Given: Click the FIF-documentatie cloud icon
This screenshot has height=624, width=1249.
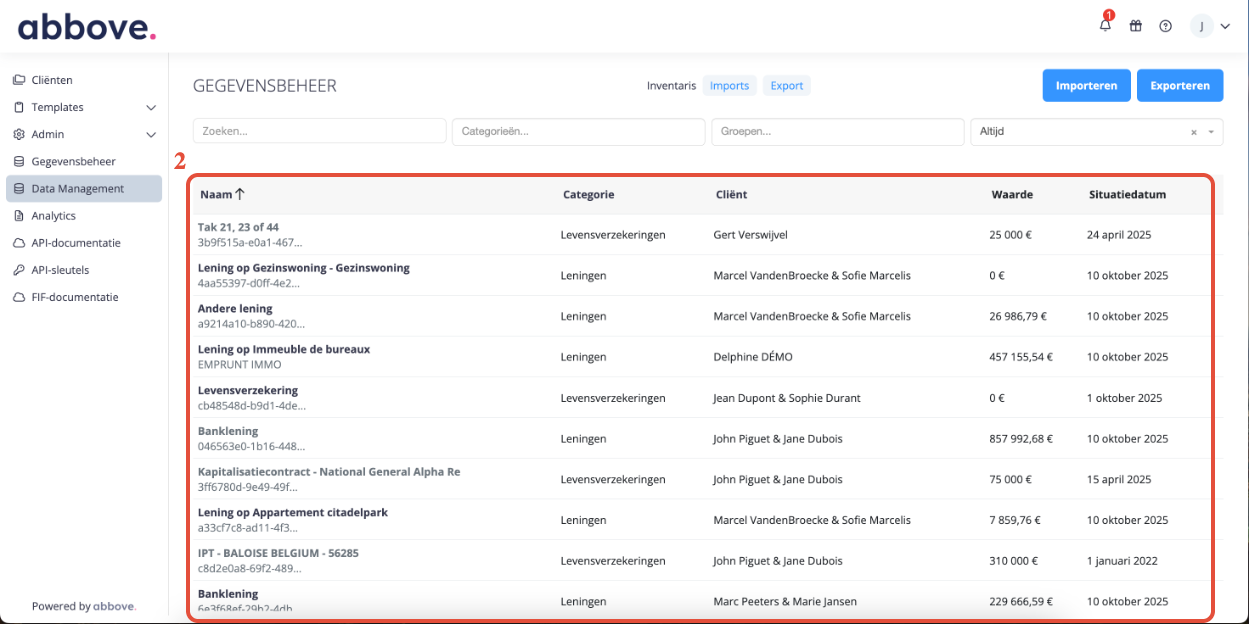Looking at the screenshot, I should (19, 297).
